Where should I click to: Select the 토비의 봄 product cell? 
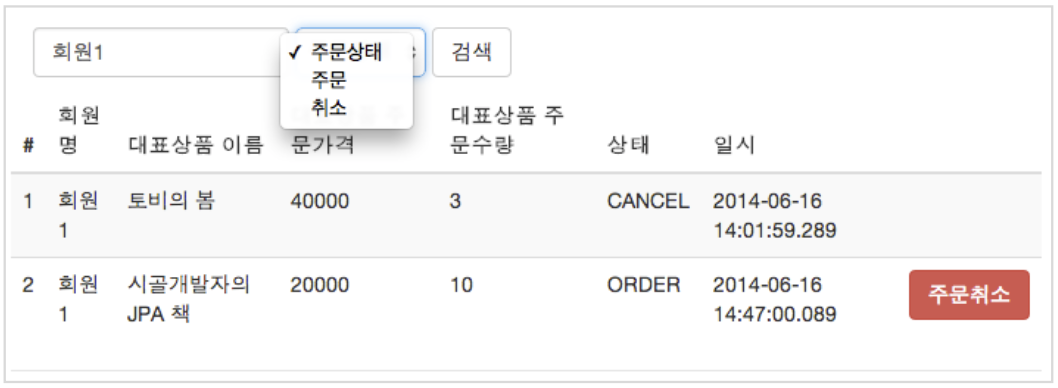pyautogui.click(x=171, y=200)
